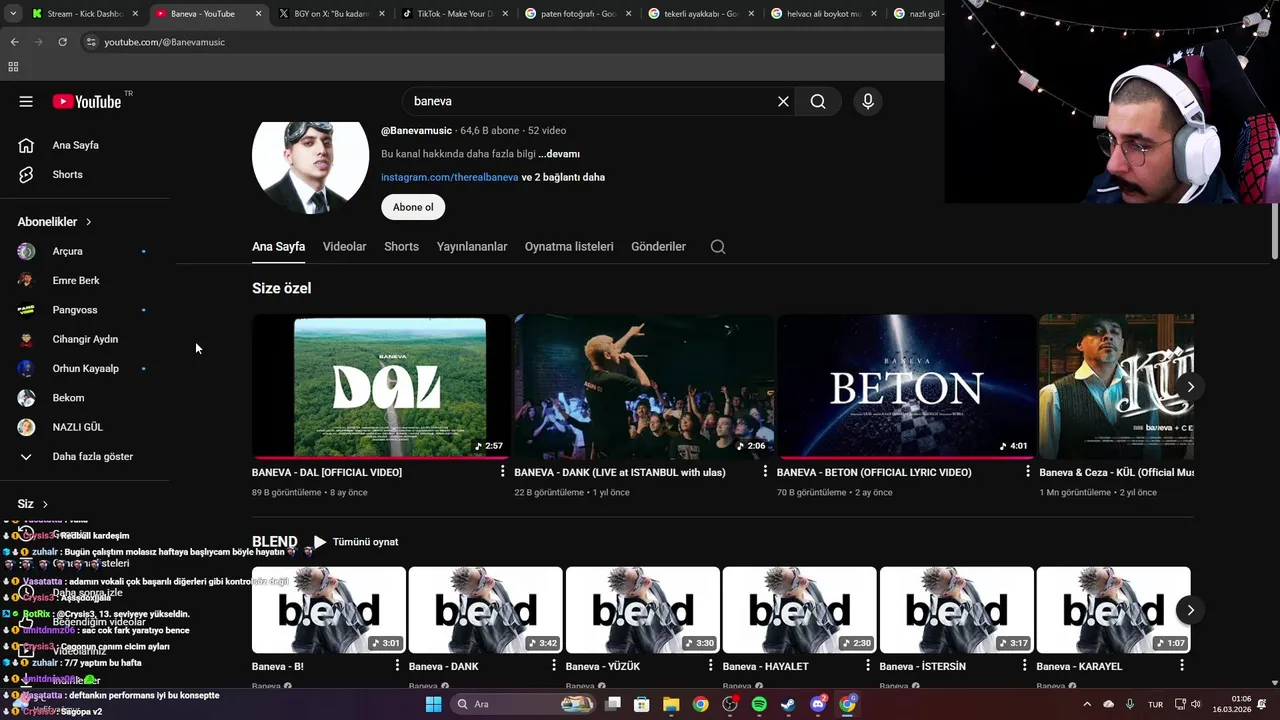Open BANEVA - BETON lyric video thumbnail
The image size is (1280, 720).
pyautogui.click(x=906, y=387)
